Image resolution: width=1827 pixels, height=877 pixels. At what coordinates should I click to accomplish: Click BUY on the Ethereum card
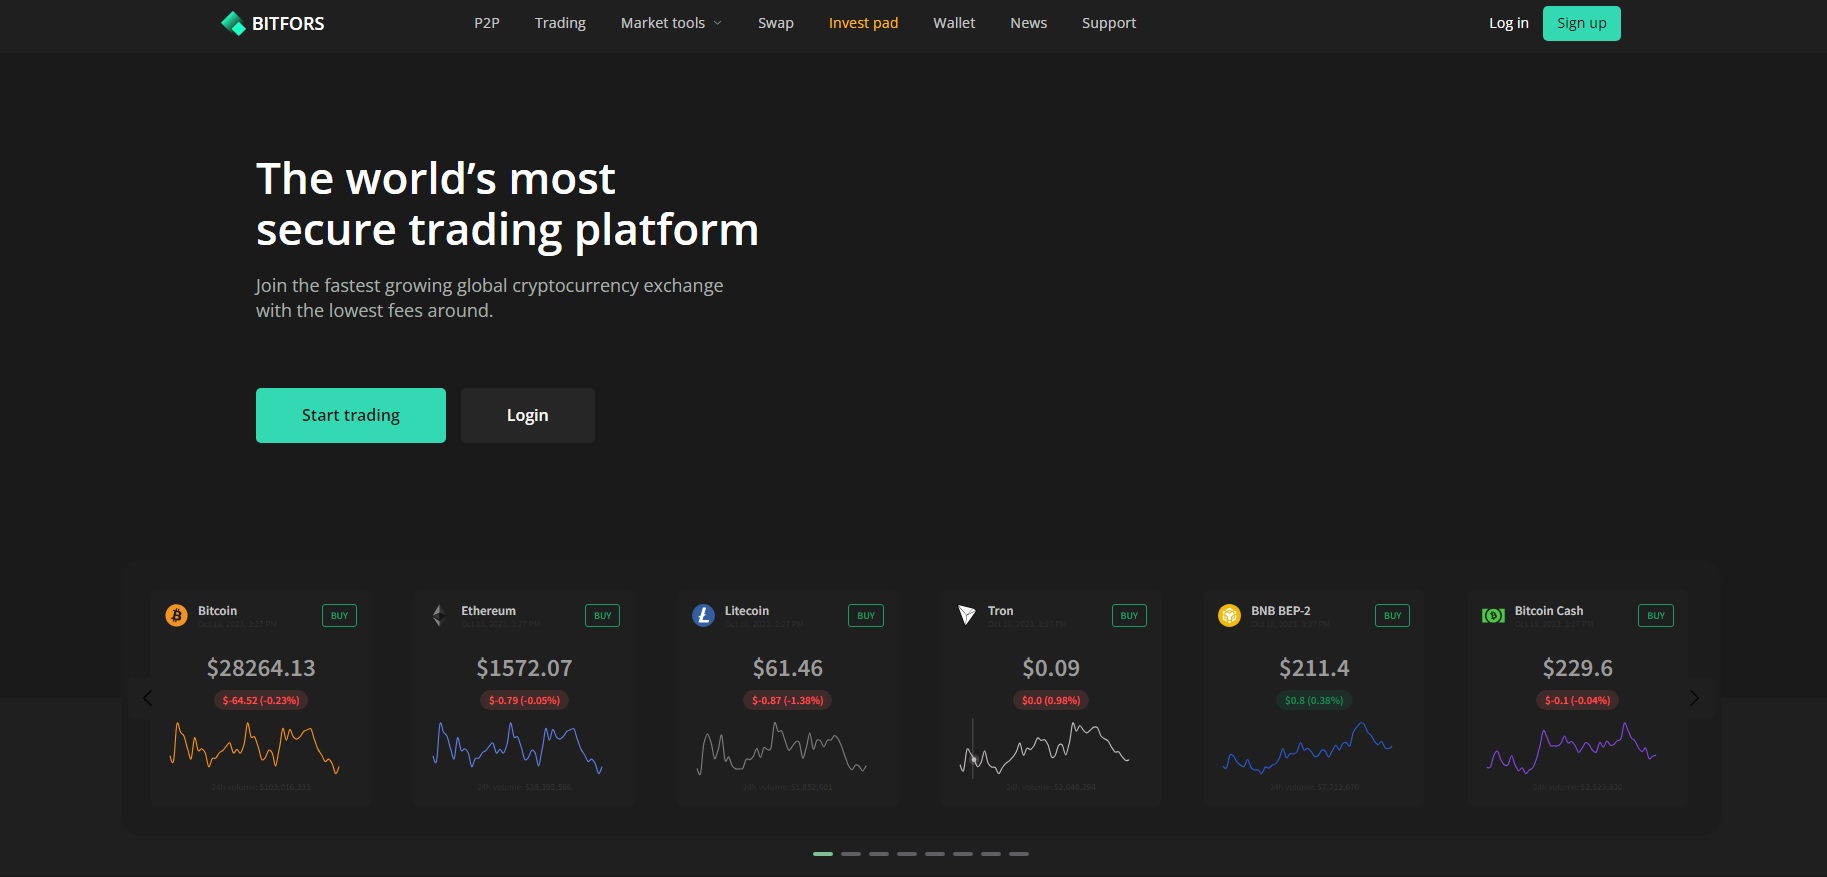tap(602, 616)
